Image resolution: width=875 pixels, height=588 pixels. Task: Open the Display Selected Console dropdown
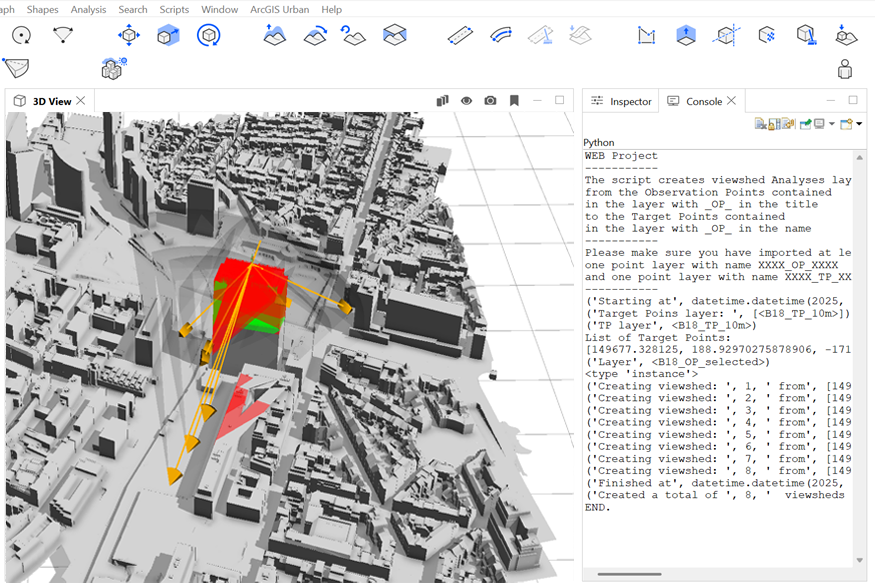pyautogui.click(x=832, y=124)
